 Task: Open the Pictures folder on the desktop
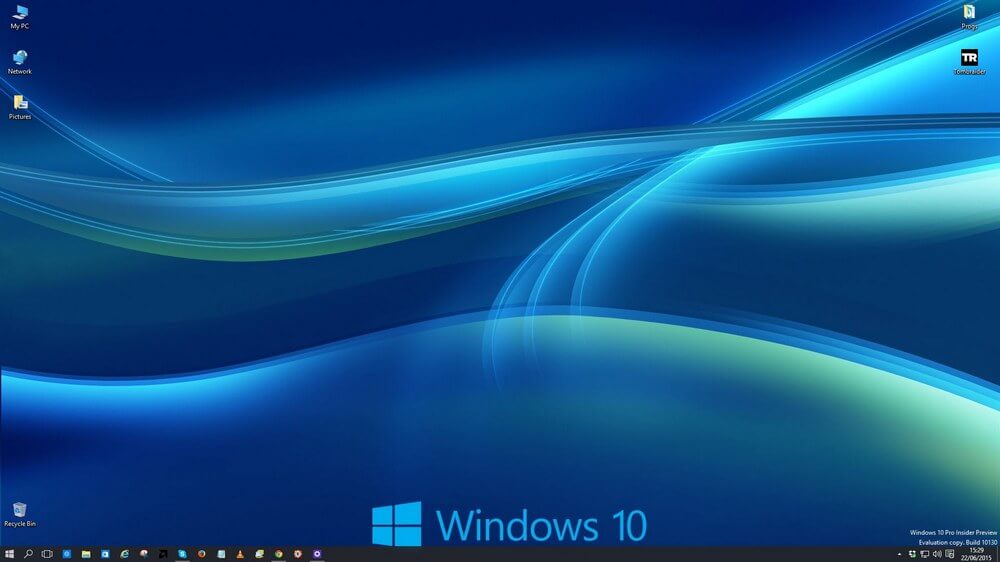(20, 108)
